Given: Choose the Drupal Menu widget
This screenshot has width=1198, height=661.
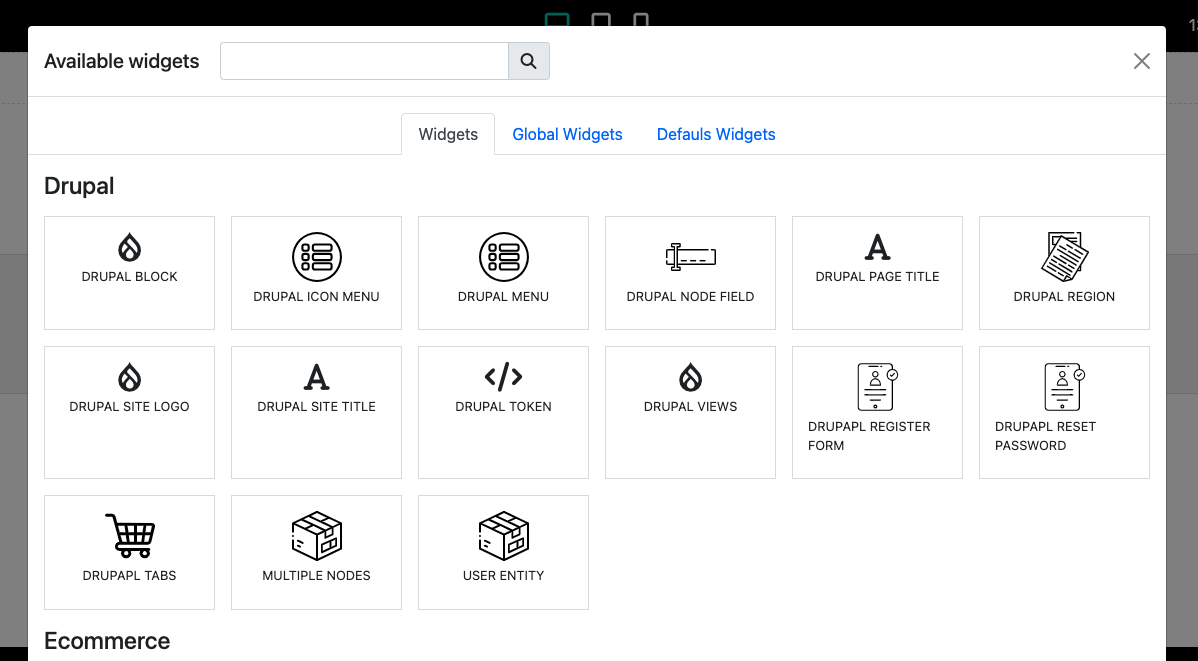Looking at the screenshot, I should coord(503,273).
